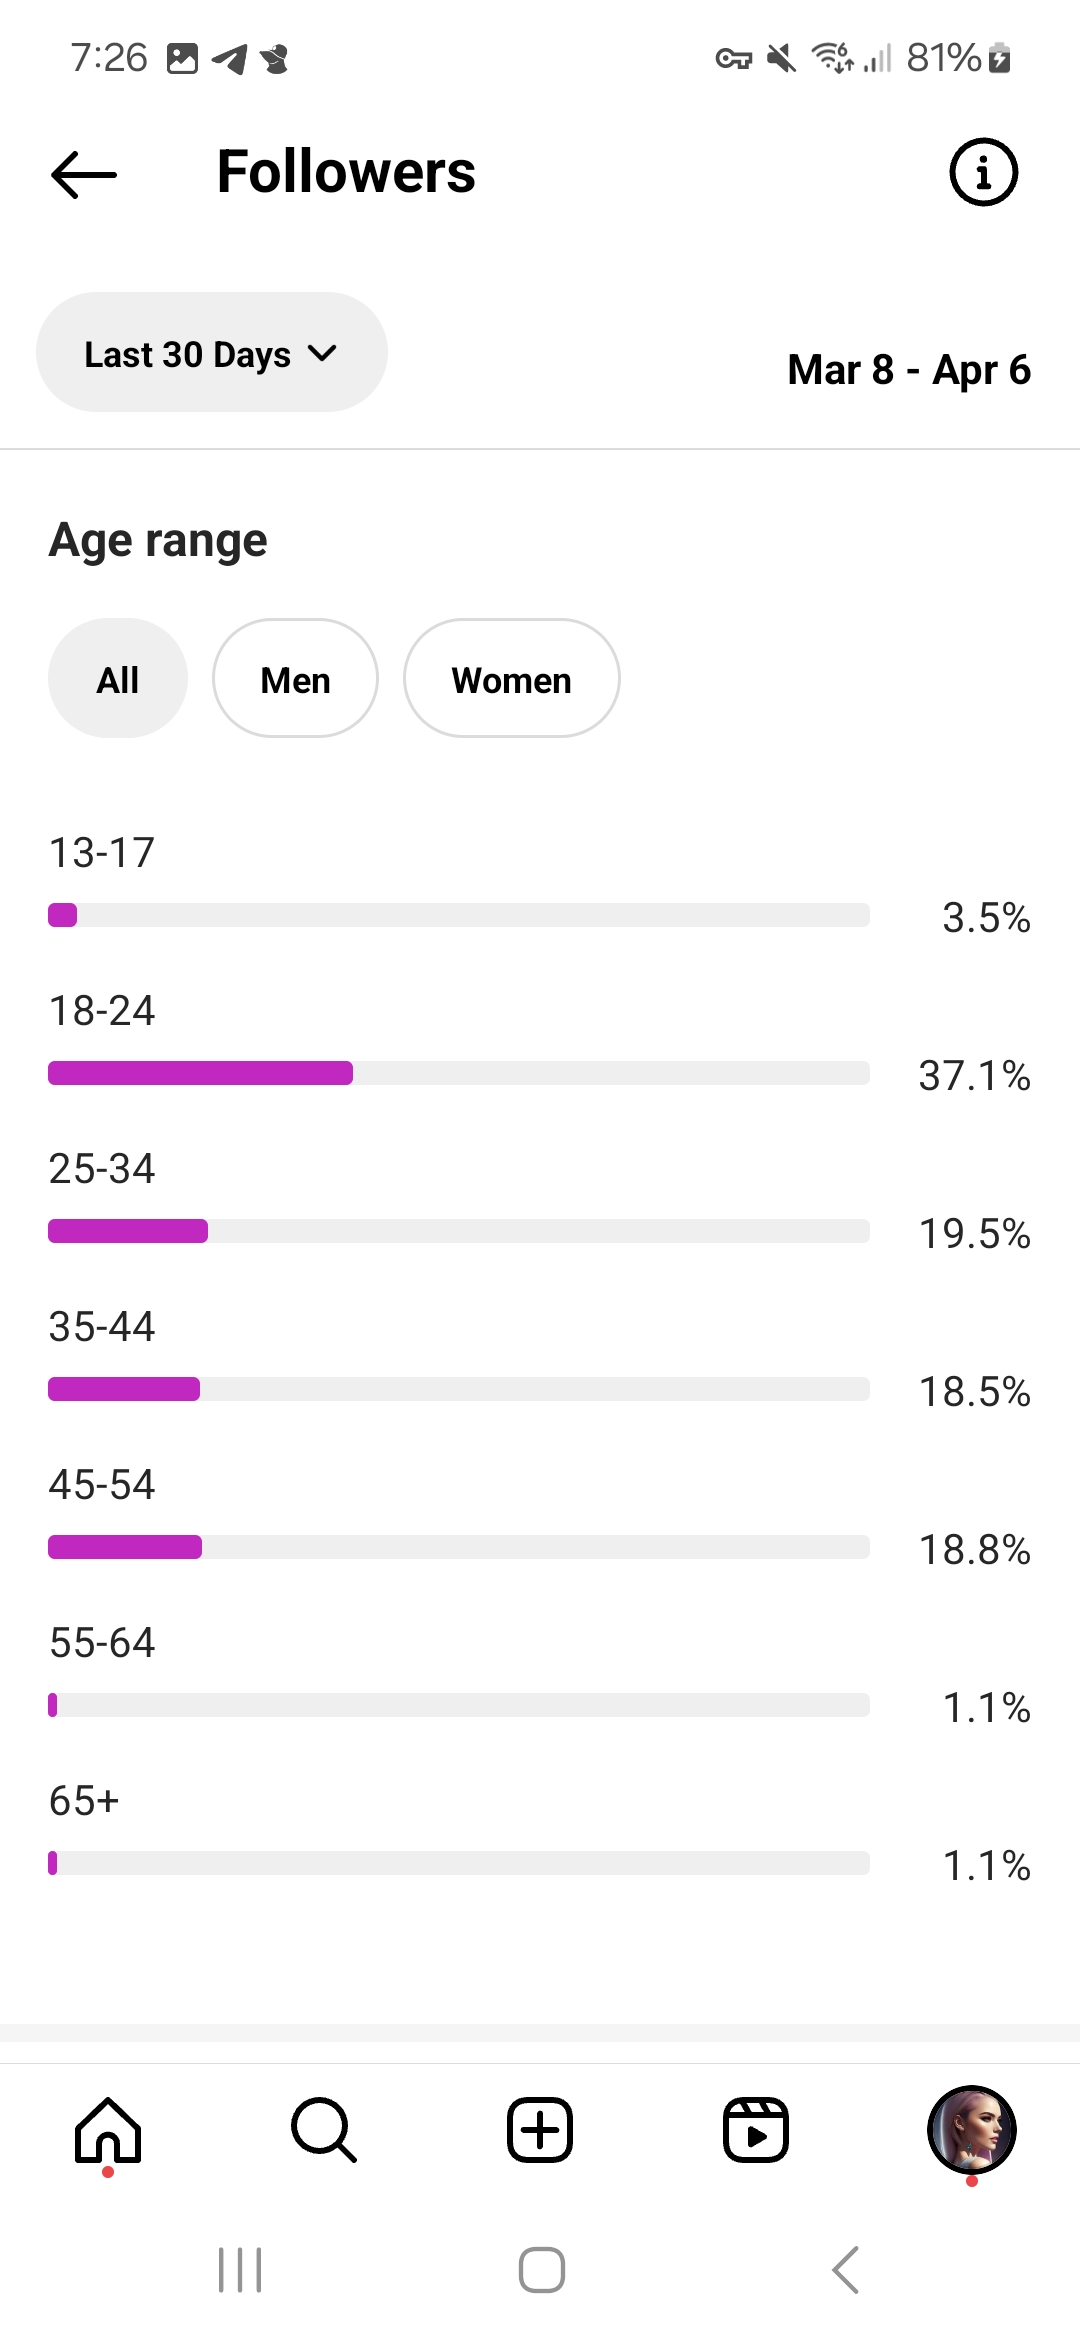This screenshot has width=1080, height=2340.
Task: Tap the 45-54 age range bar
Action: coord(459,1547)
